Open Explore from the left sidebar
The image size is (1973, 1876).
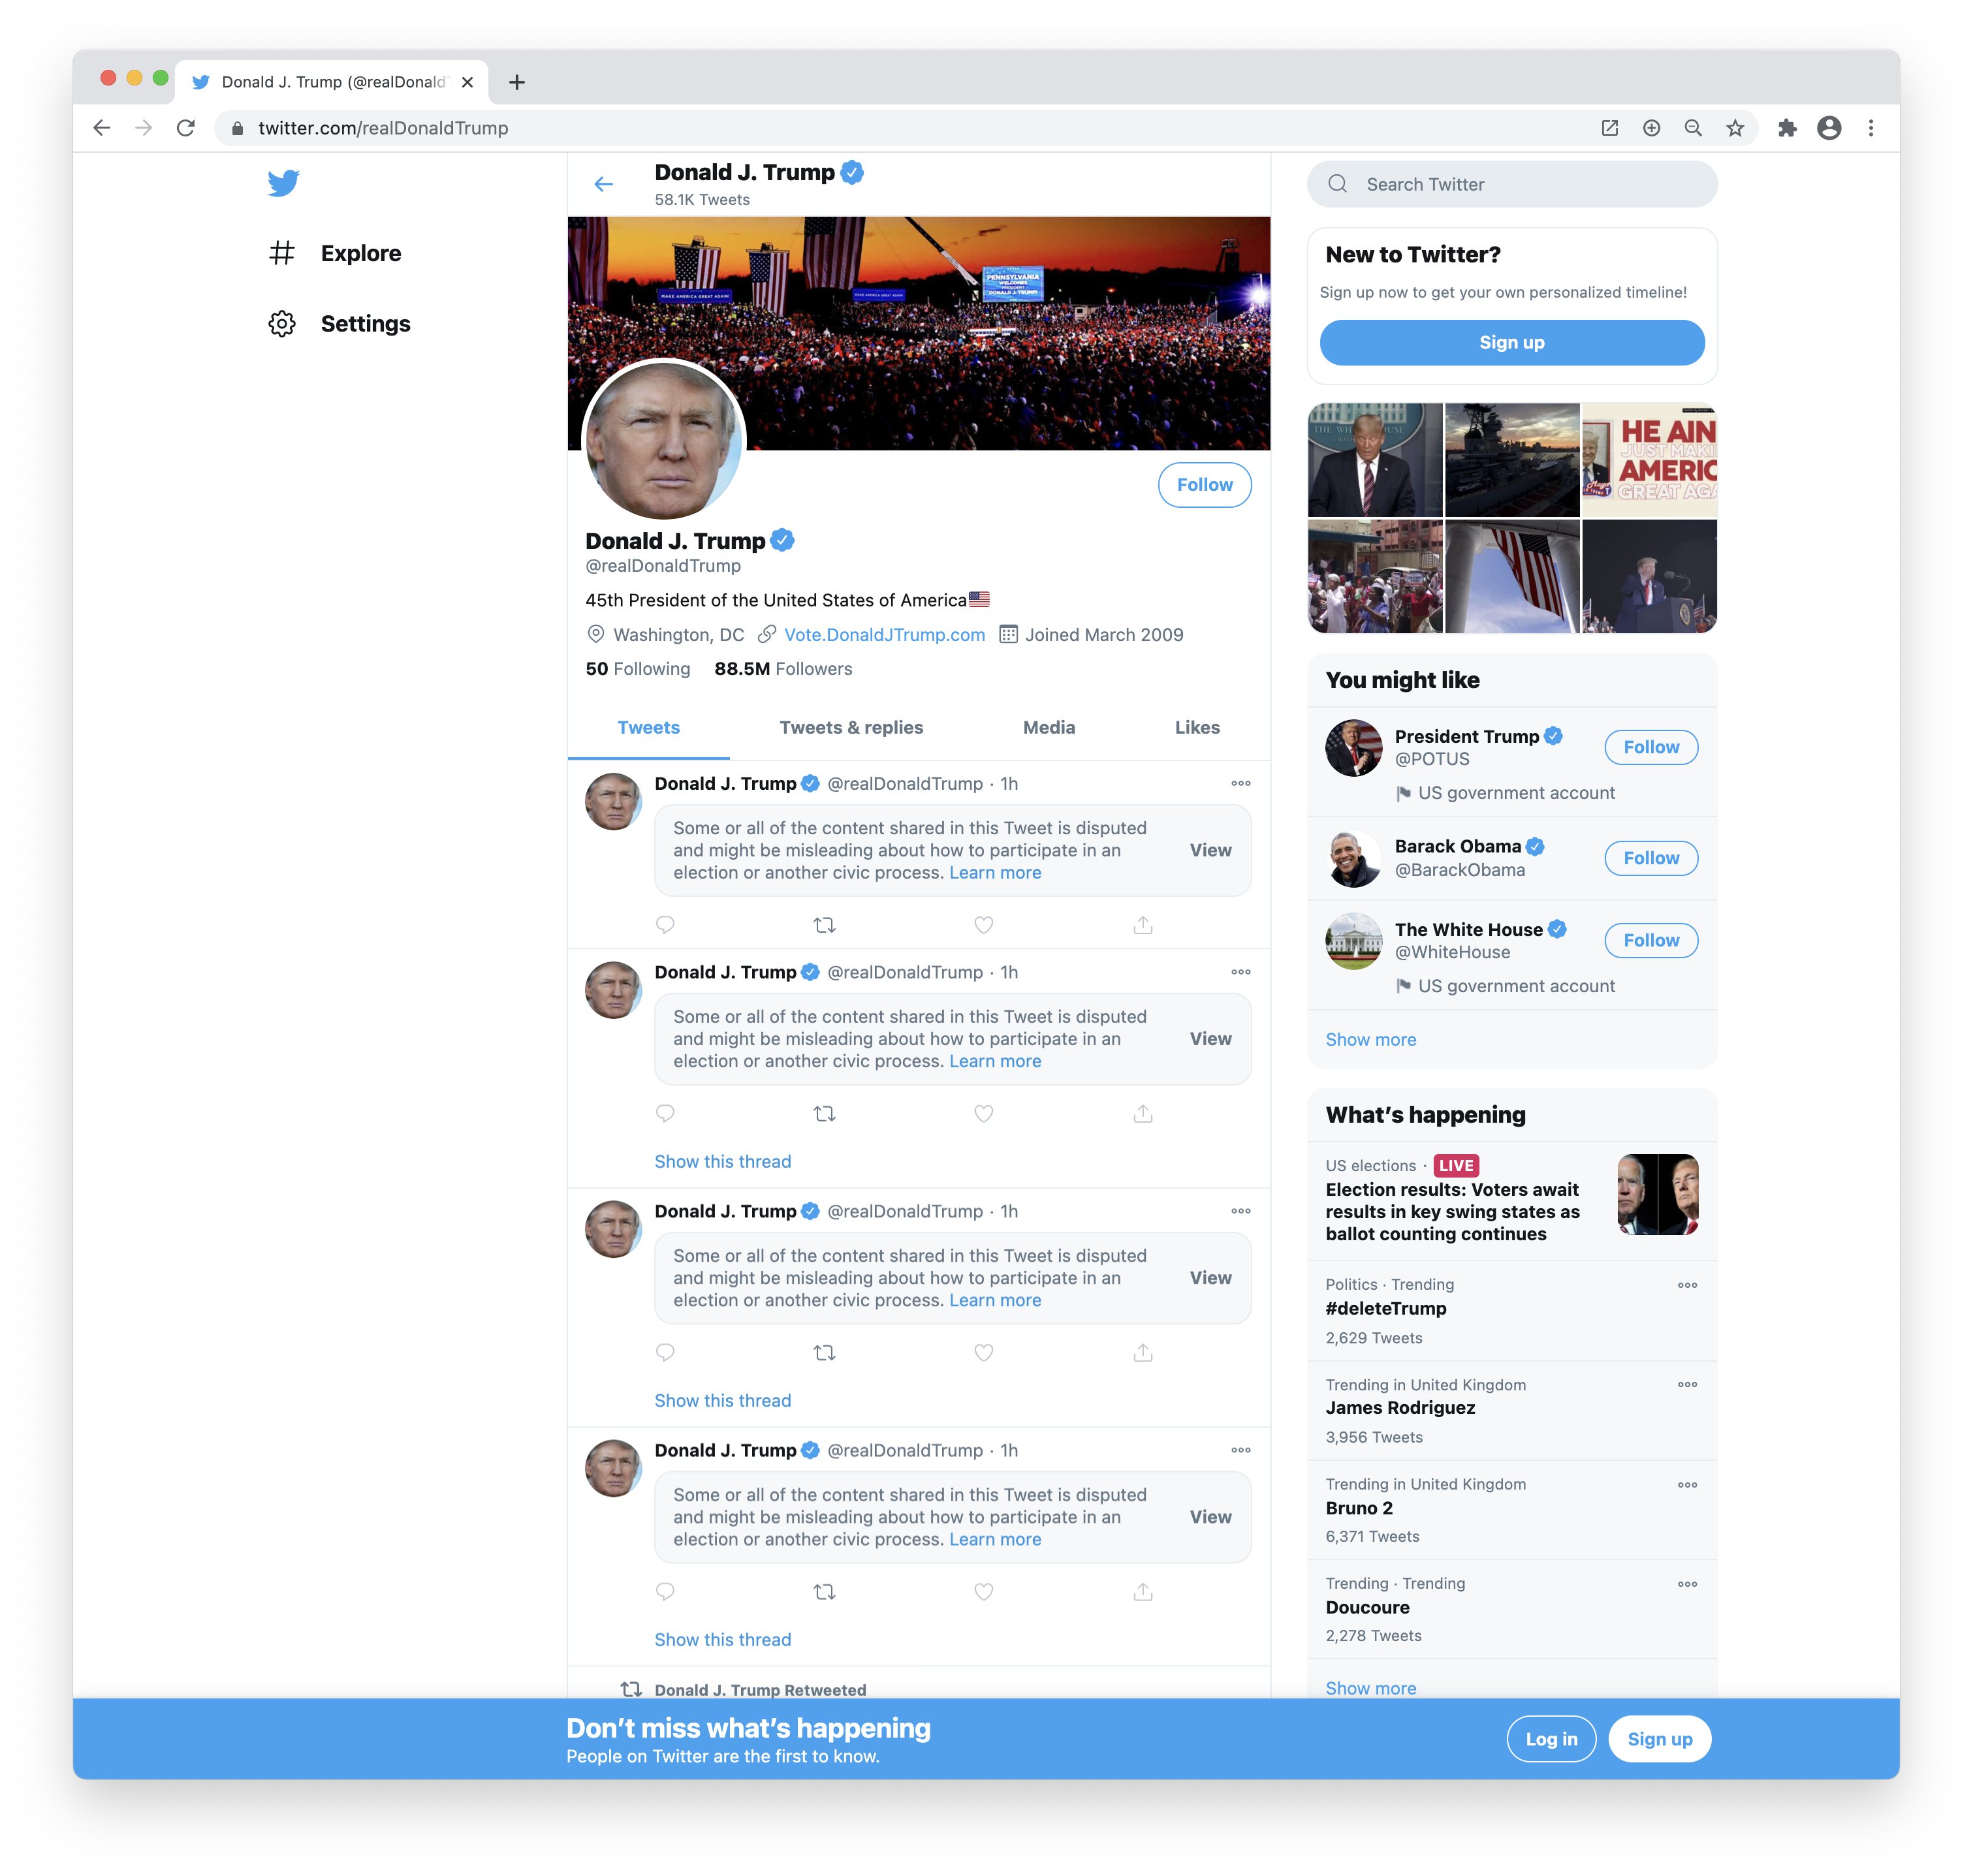point(335,253)
